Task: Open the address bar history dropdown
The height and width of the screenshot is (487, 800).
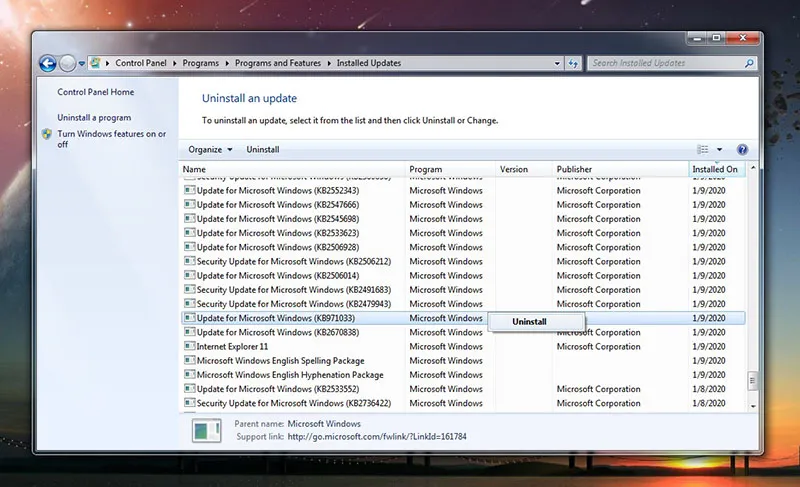Action: 558,63
